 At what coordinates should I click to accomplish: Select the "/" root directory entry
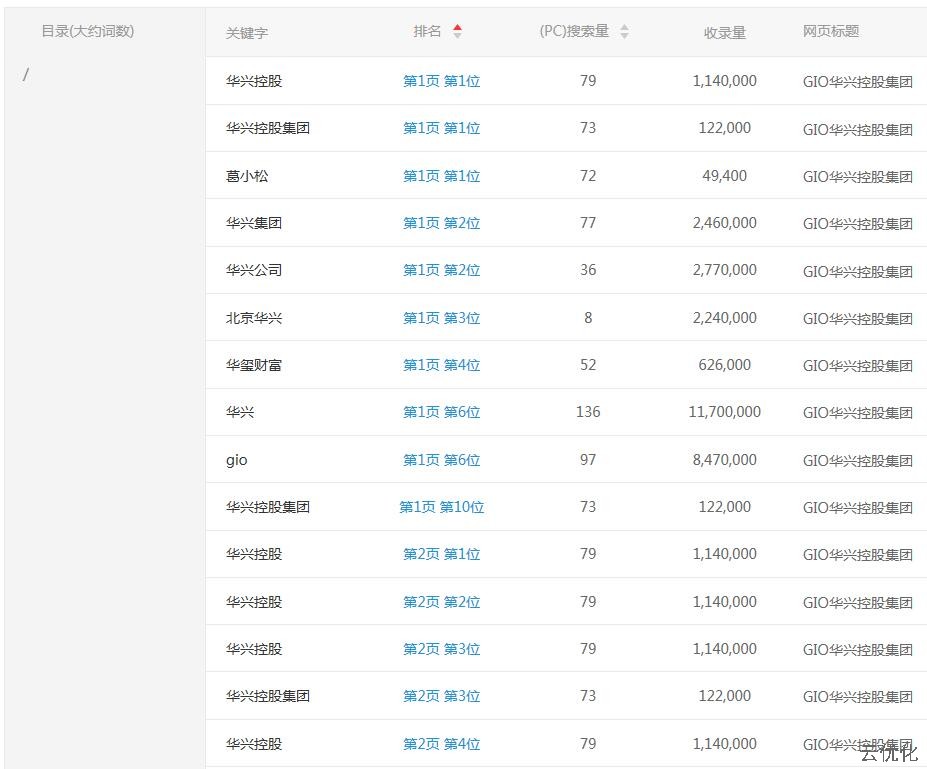point(25,74)
